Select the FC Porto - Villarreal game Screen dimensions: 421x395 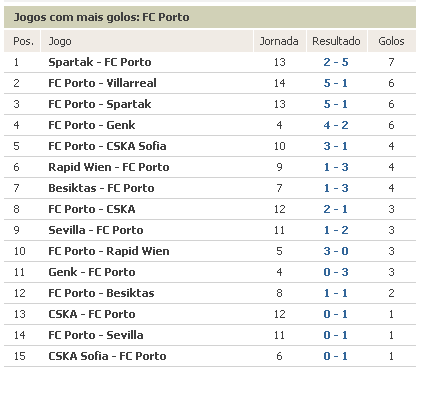102,83
